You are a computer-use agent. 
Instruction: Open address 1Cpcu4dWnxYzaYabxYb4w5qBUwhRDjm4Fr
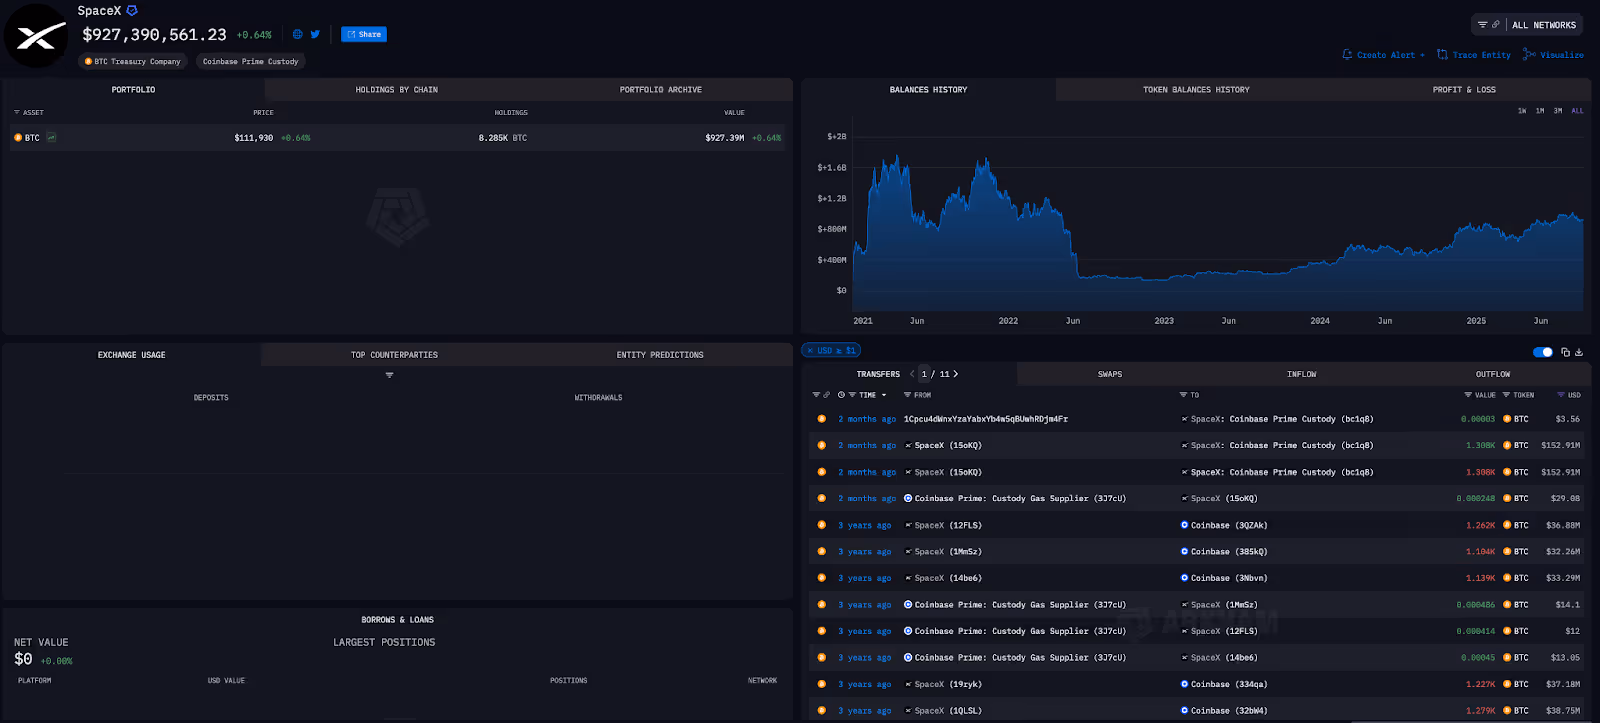[x=986, y=419]
